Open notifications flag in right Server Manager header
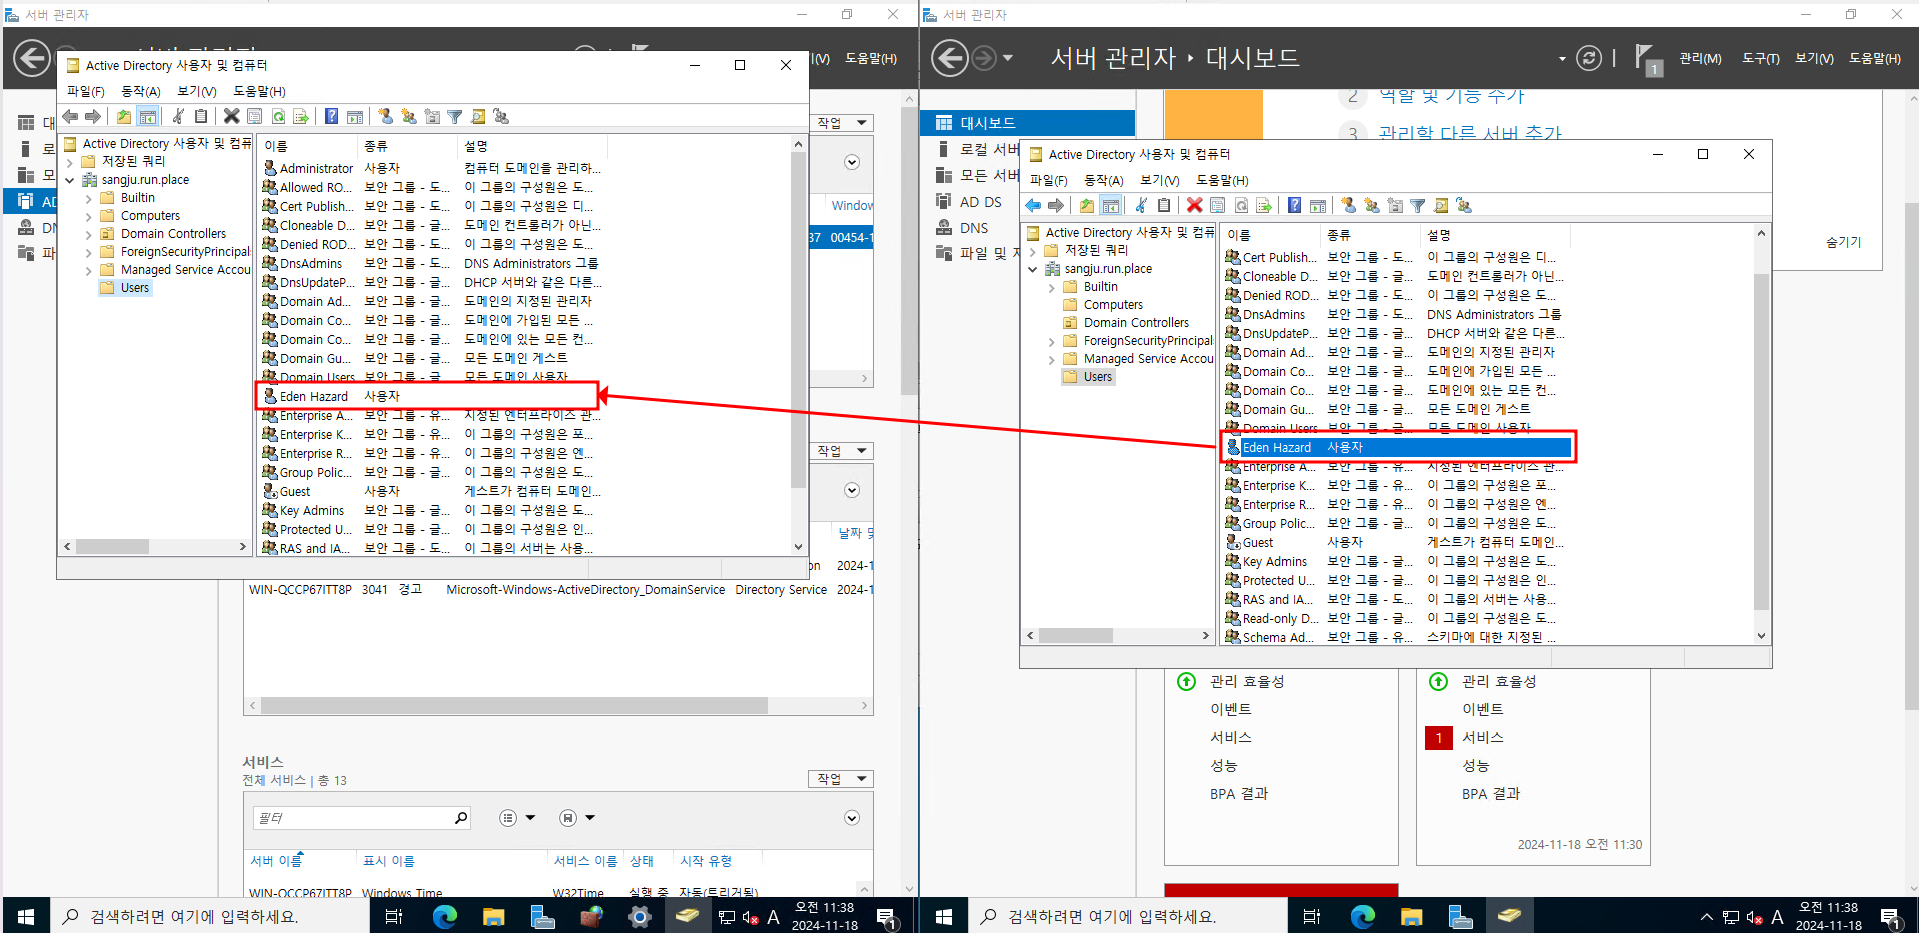This screenshot has width=1919, height=933. pos(1647,59)
